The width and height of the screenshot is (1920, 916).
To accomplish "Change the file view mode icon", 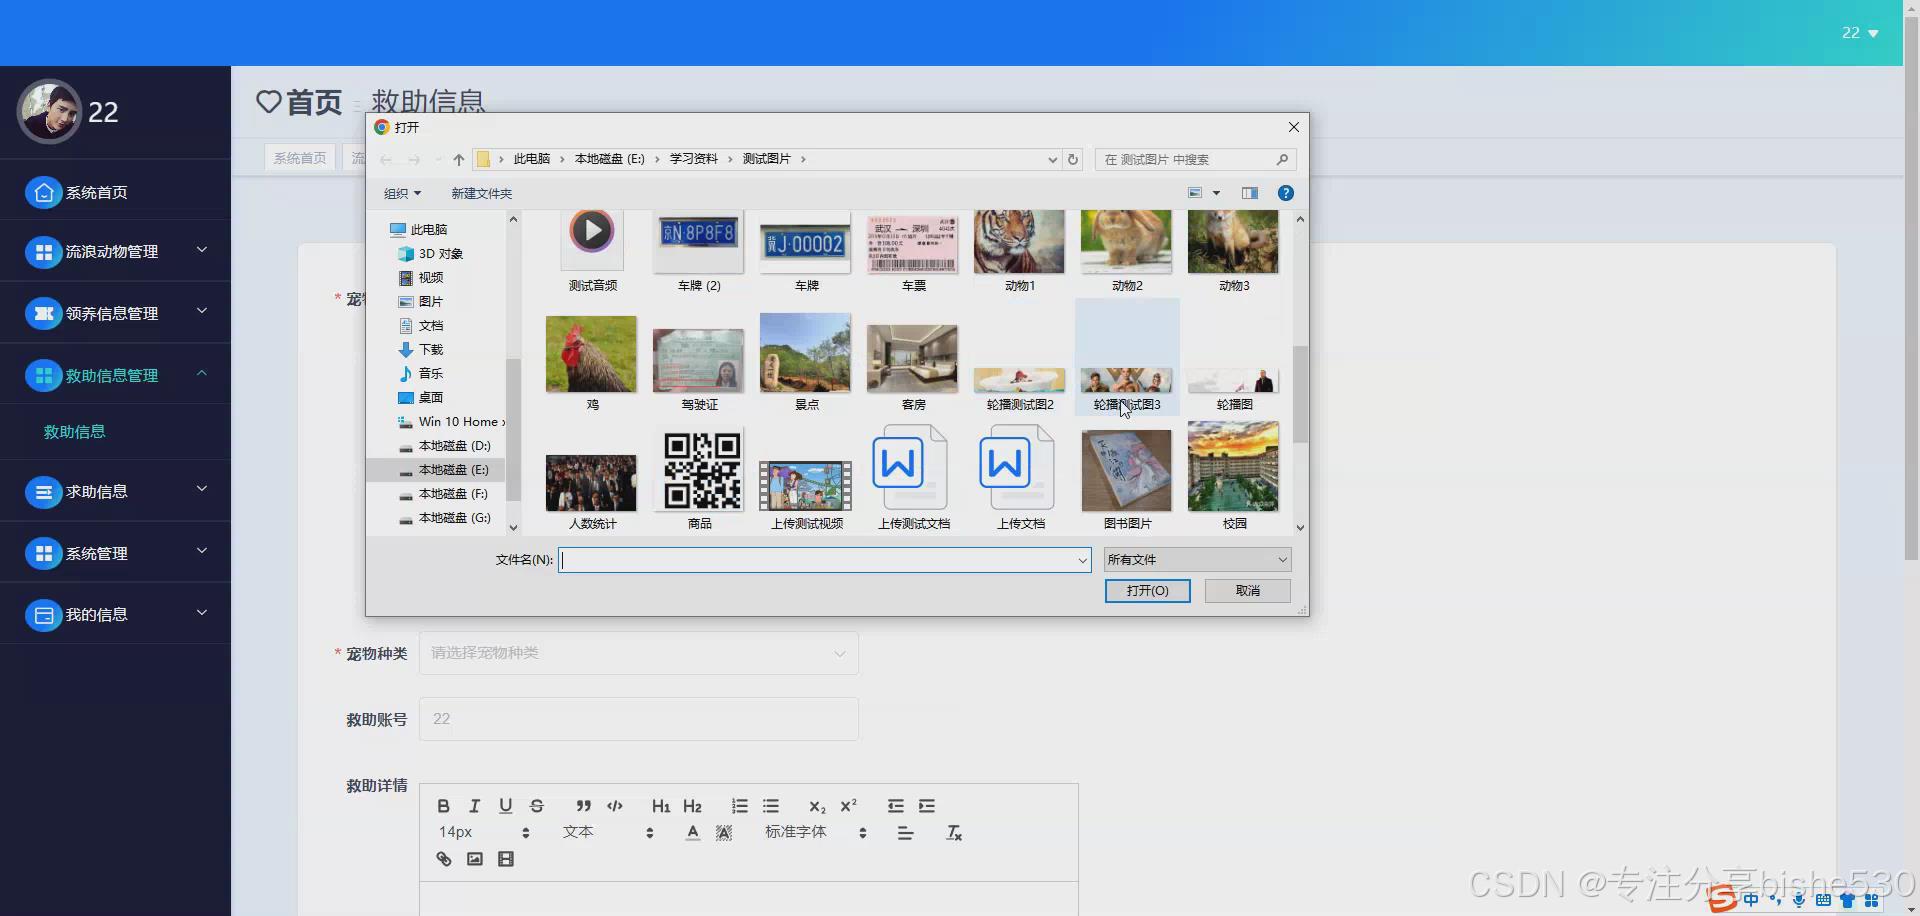I will click(1195, 193).
